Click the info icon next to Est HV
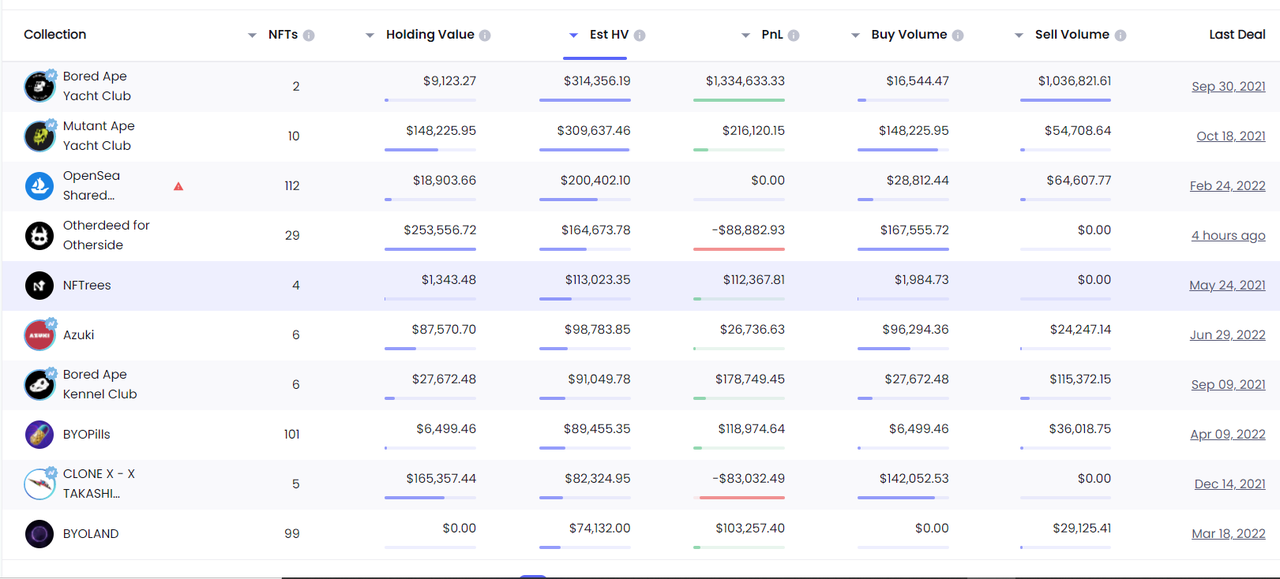 pos(640,36)
